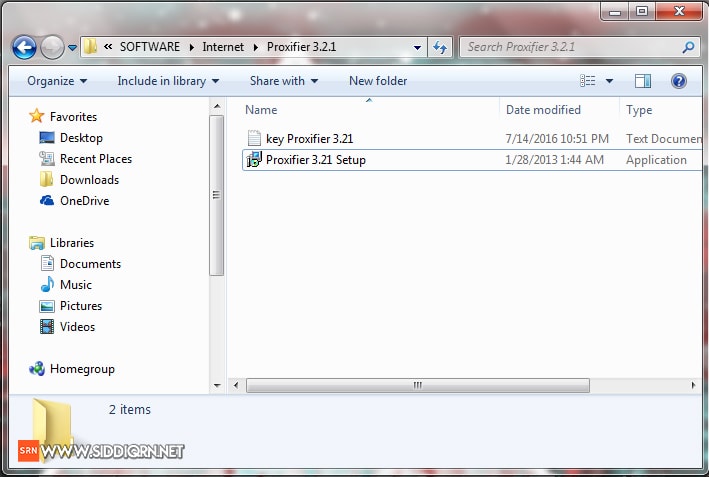Viewport: 709px width, 477px height.
Task: Click the horizontal scrollbar thumb in file list
Action: tap(418, 386)
